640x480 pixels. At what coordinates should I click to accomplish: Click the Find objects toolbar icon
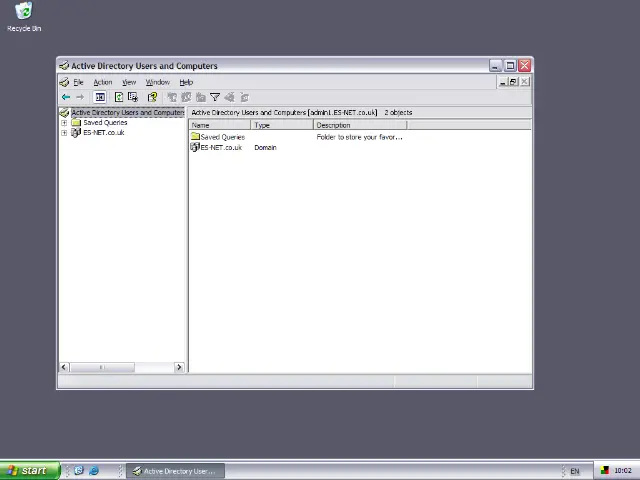[x=229, y=97]
